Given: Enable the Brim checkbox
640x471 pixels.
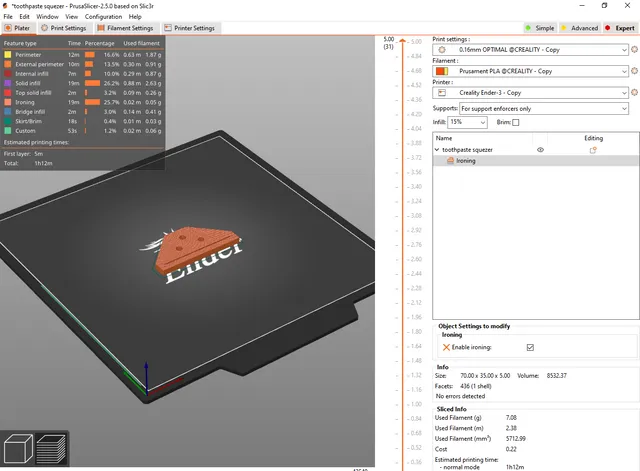Looking at the screenshot, I should [516, 122].
